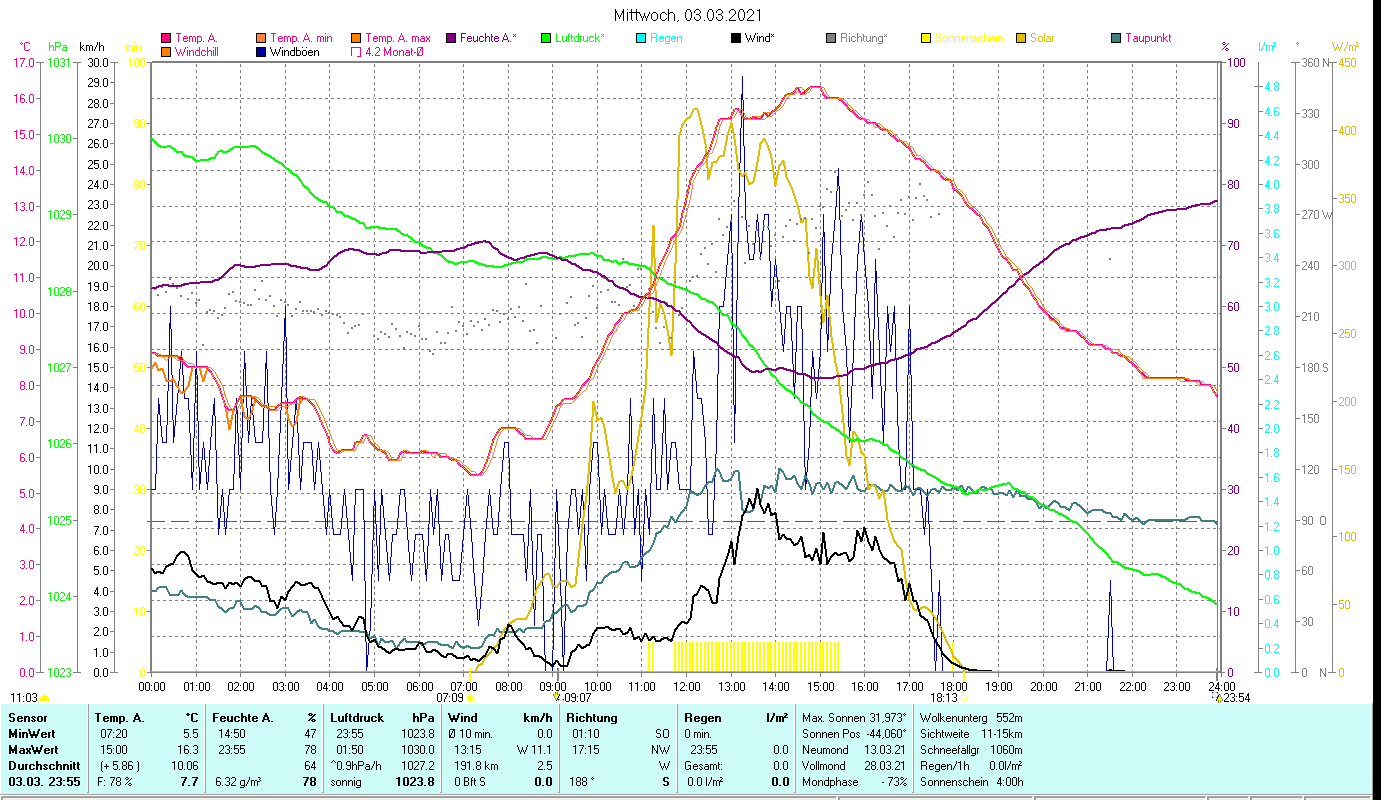Click the dark blue Windböen legend swatch
The width and height of the screenshot is (1381, 800).
click(x=262, y=51)
